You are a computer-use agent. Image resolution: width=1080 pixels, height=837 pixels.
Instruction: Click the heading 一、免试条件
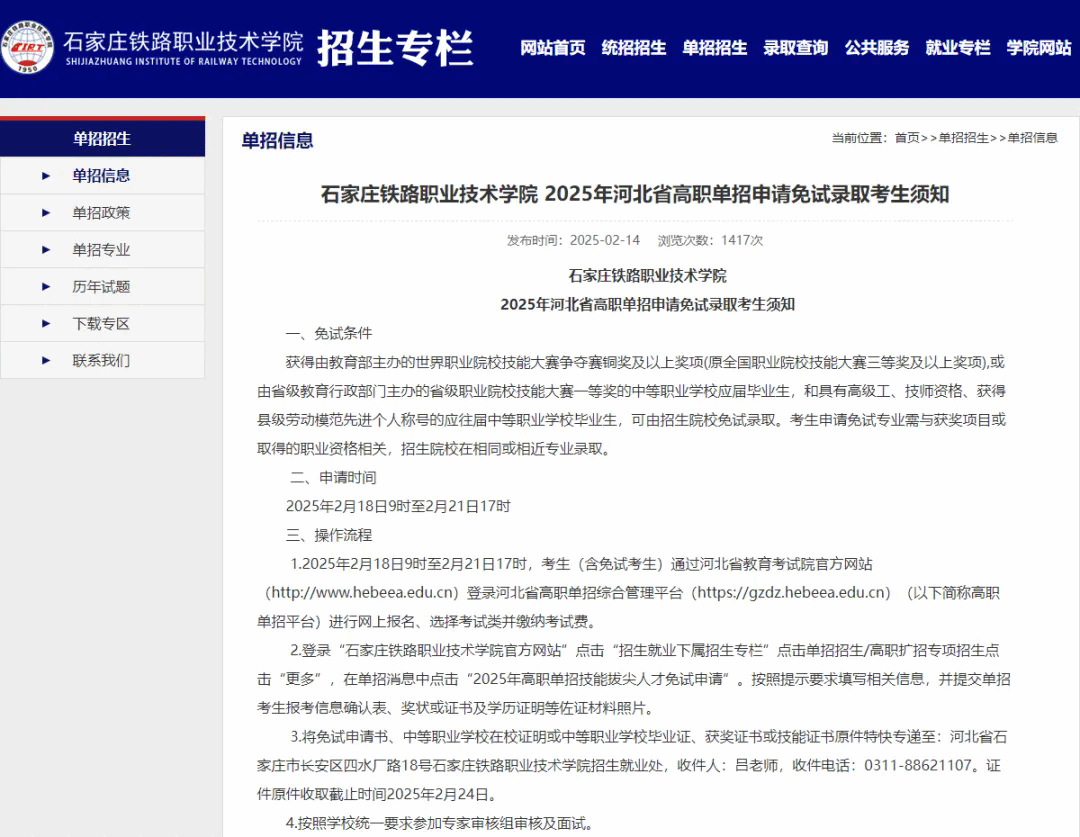329,333
